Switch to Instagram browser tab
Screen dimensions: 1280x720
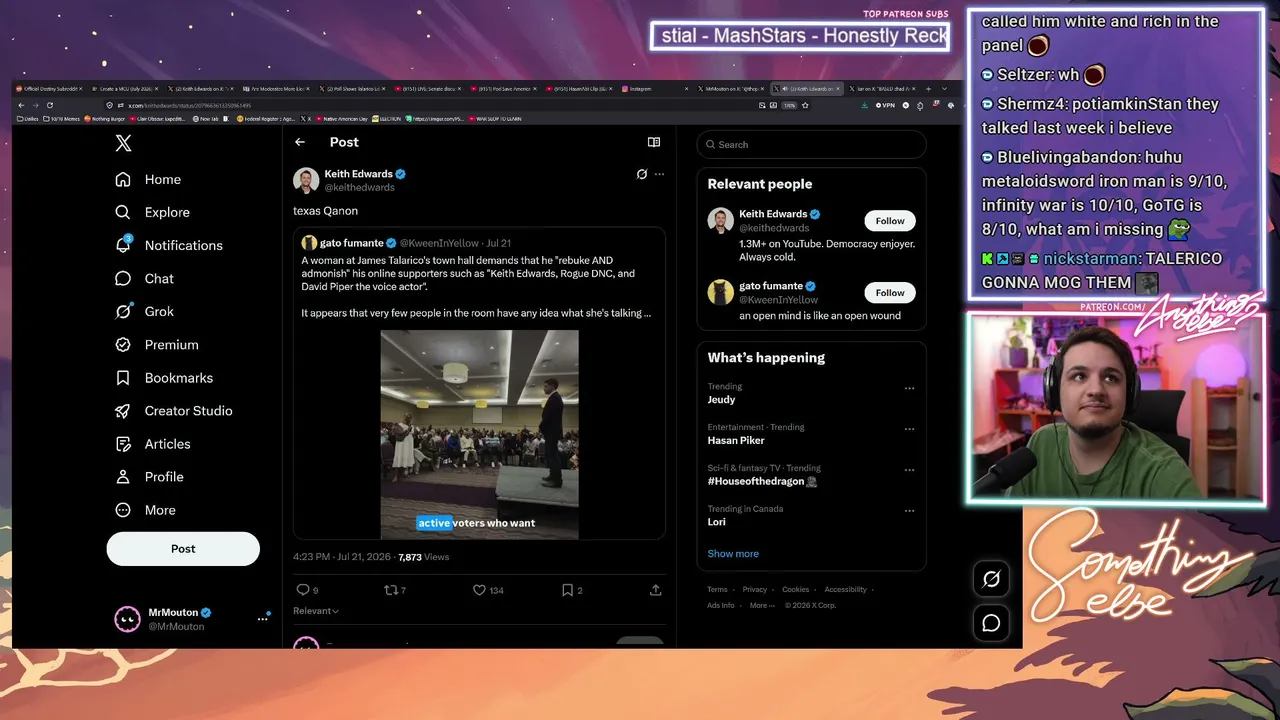[x=655, y=89]
